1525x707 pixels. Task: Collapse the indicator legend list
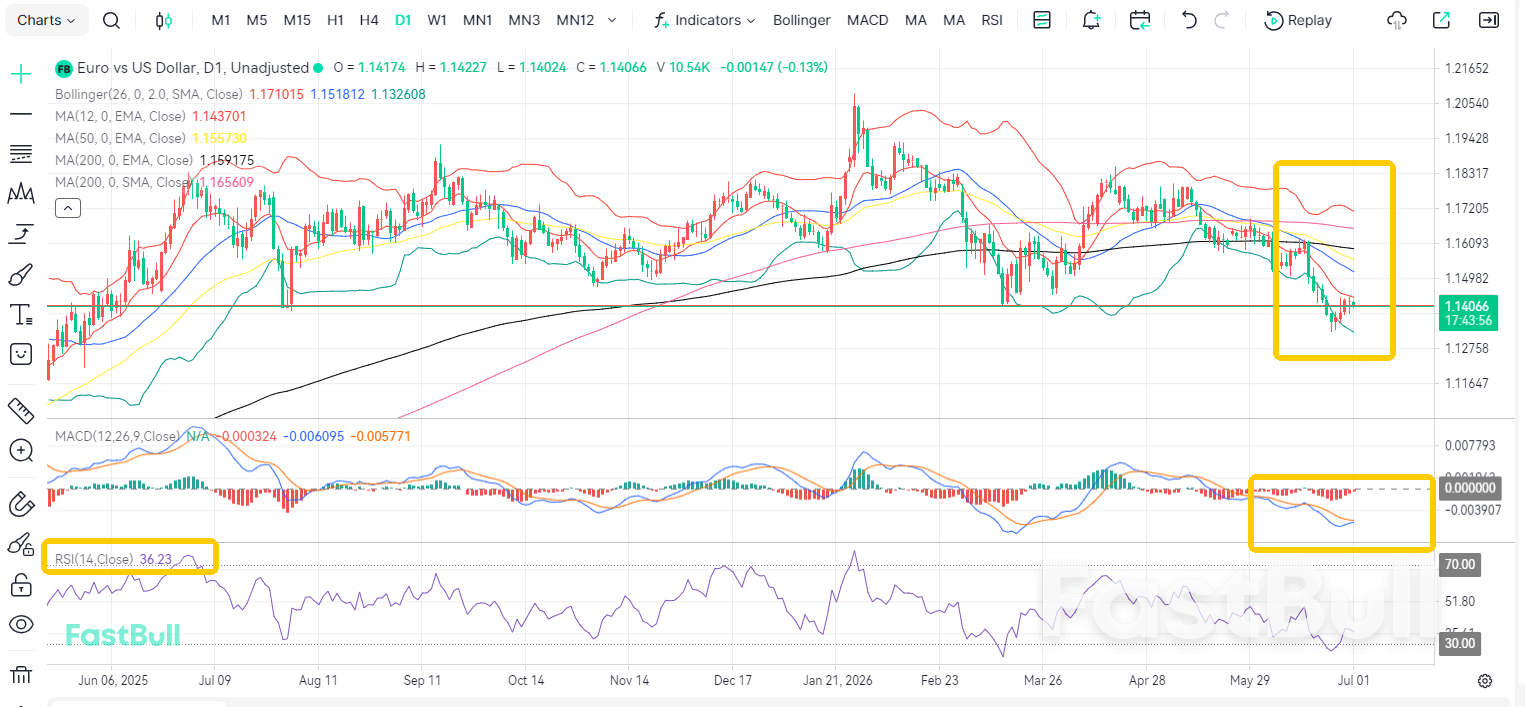click(68, 208)
